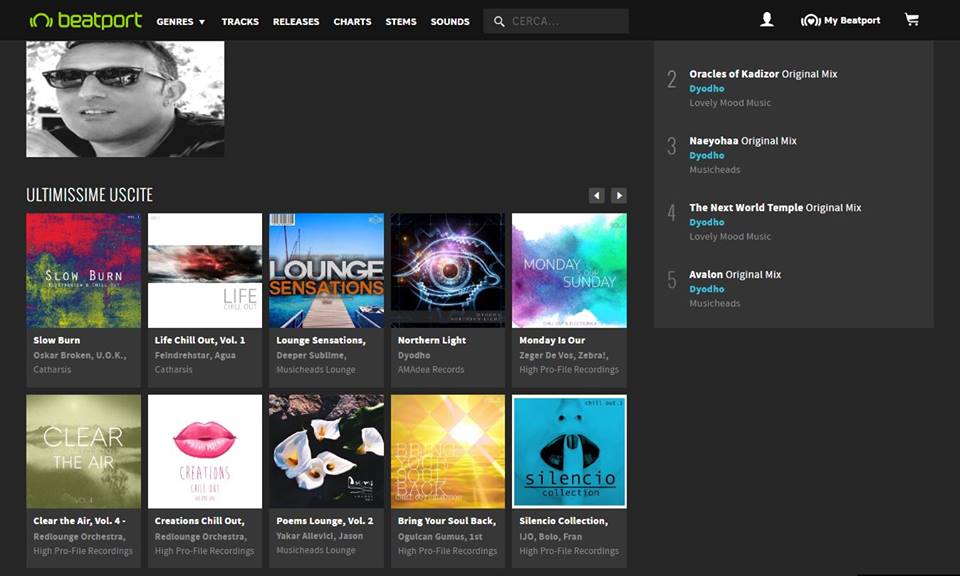960x576 pixels.
Task: Click IJO, Bolo, Fran artists
Action: [x=550, y=536]
